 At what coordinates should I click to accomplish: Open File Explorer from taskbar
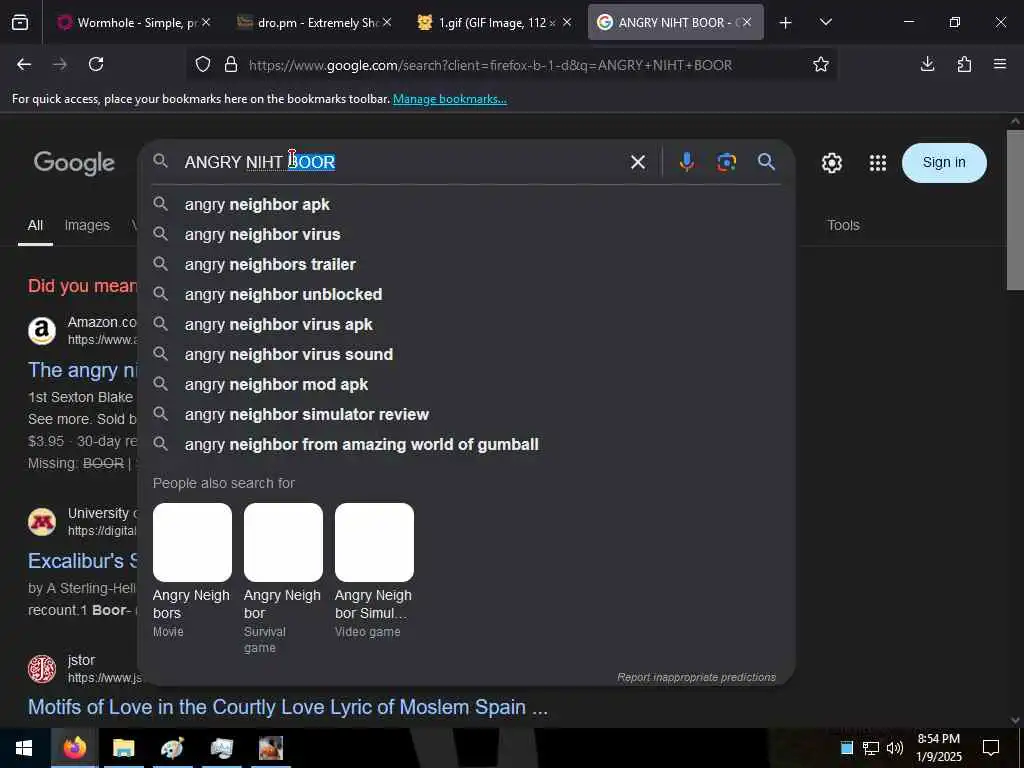(x=123, y=748)
